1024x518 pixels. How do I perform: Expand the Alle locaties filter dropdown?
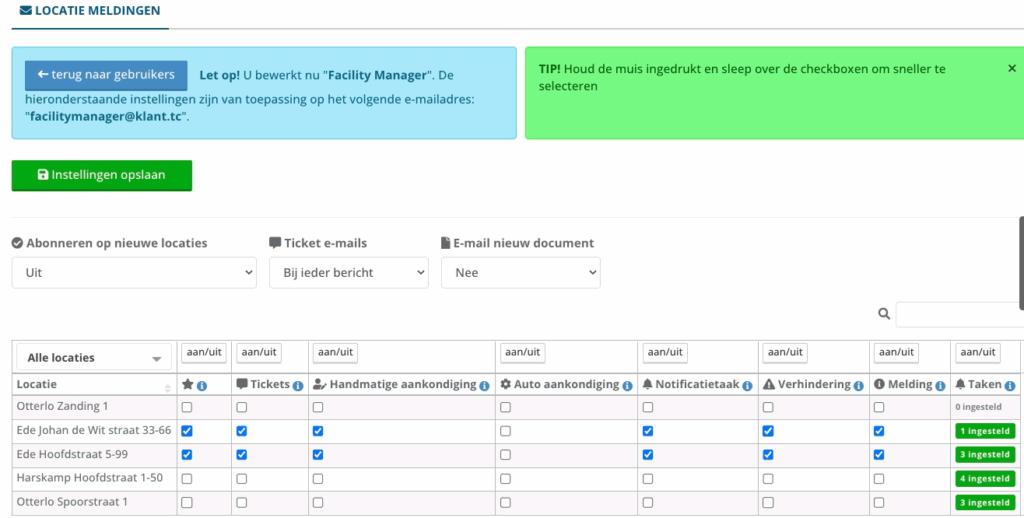point(94,358)
